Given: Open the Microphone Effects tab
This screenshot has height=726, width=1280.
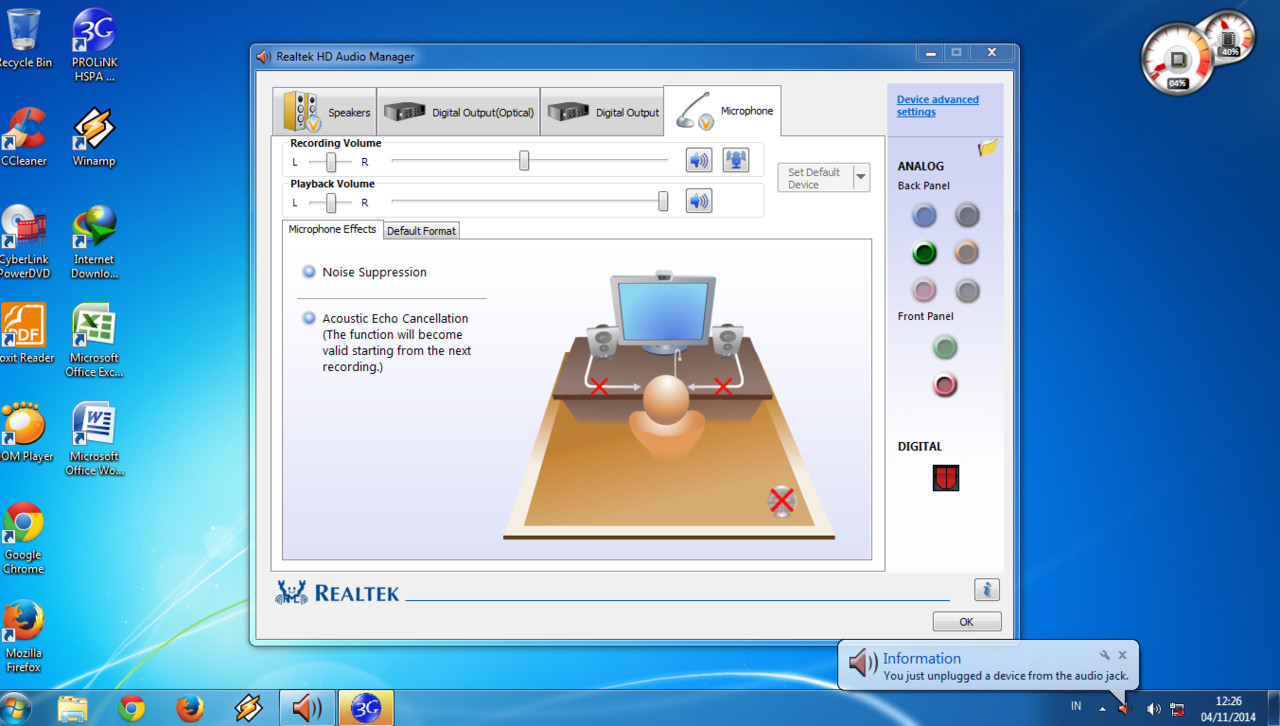Looking at the screenshot, I should pyautogui.click(x=332, y=229).
